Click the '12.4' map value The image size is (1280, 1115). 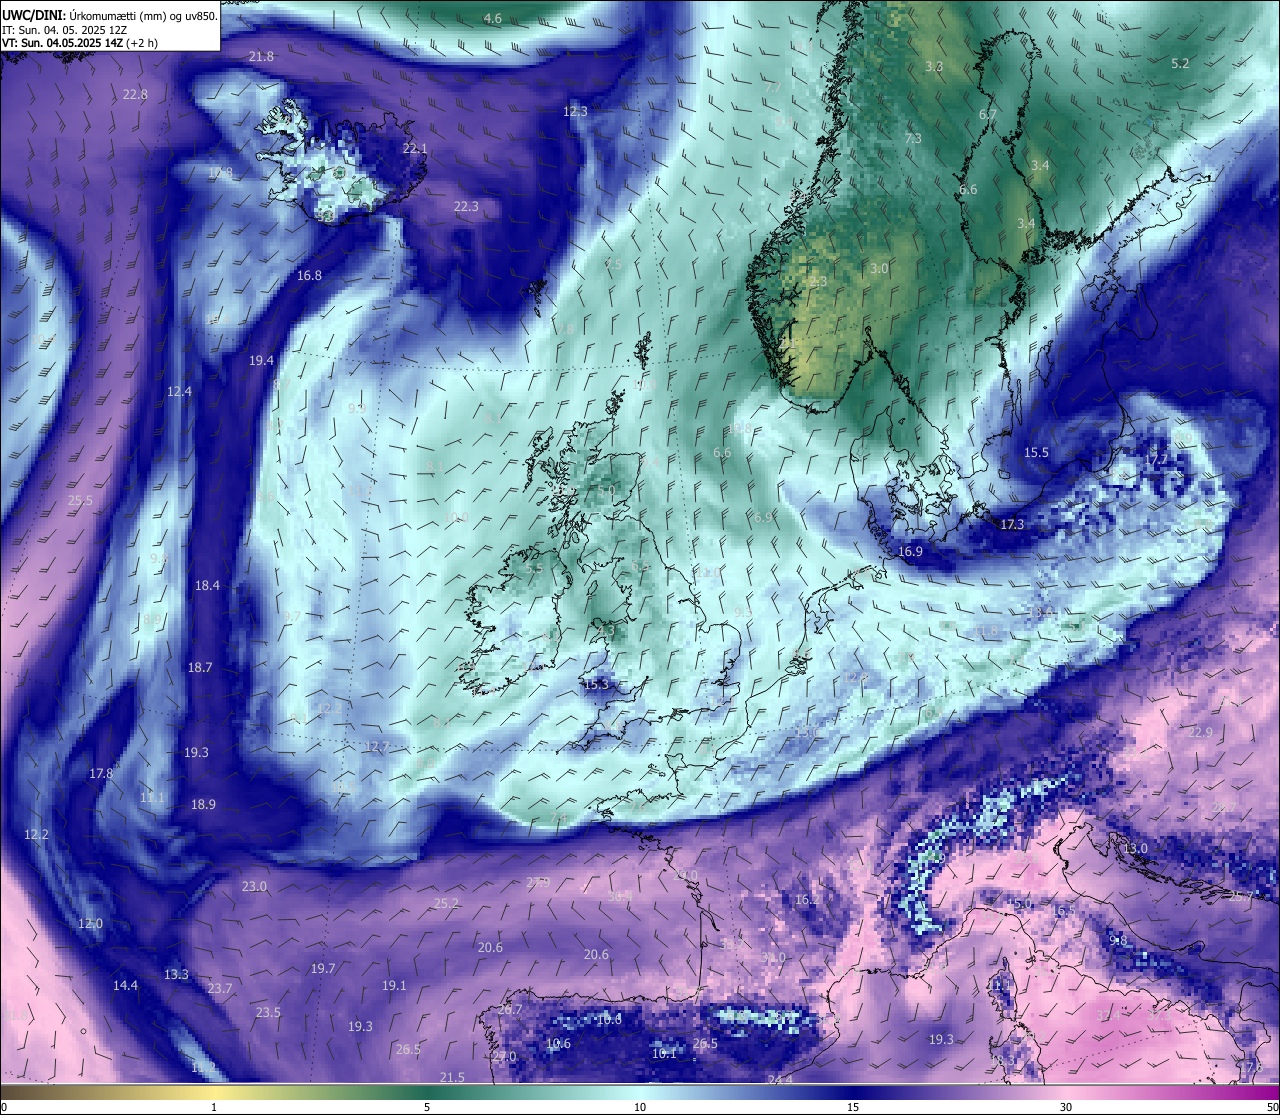(x=179, y=392)
